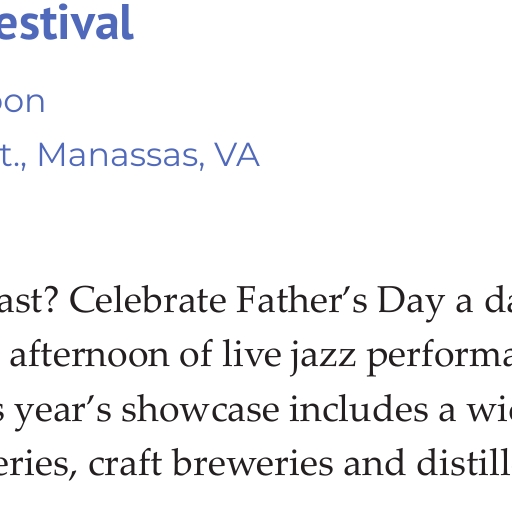Click the word 'includes' in third line
The height and width of the screenshot is (512, 512).
pyautogui.click(x=359, y=409)
